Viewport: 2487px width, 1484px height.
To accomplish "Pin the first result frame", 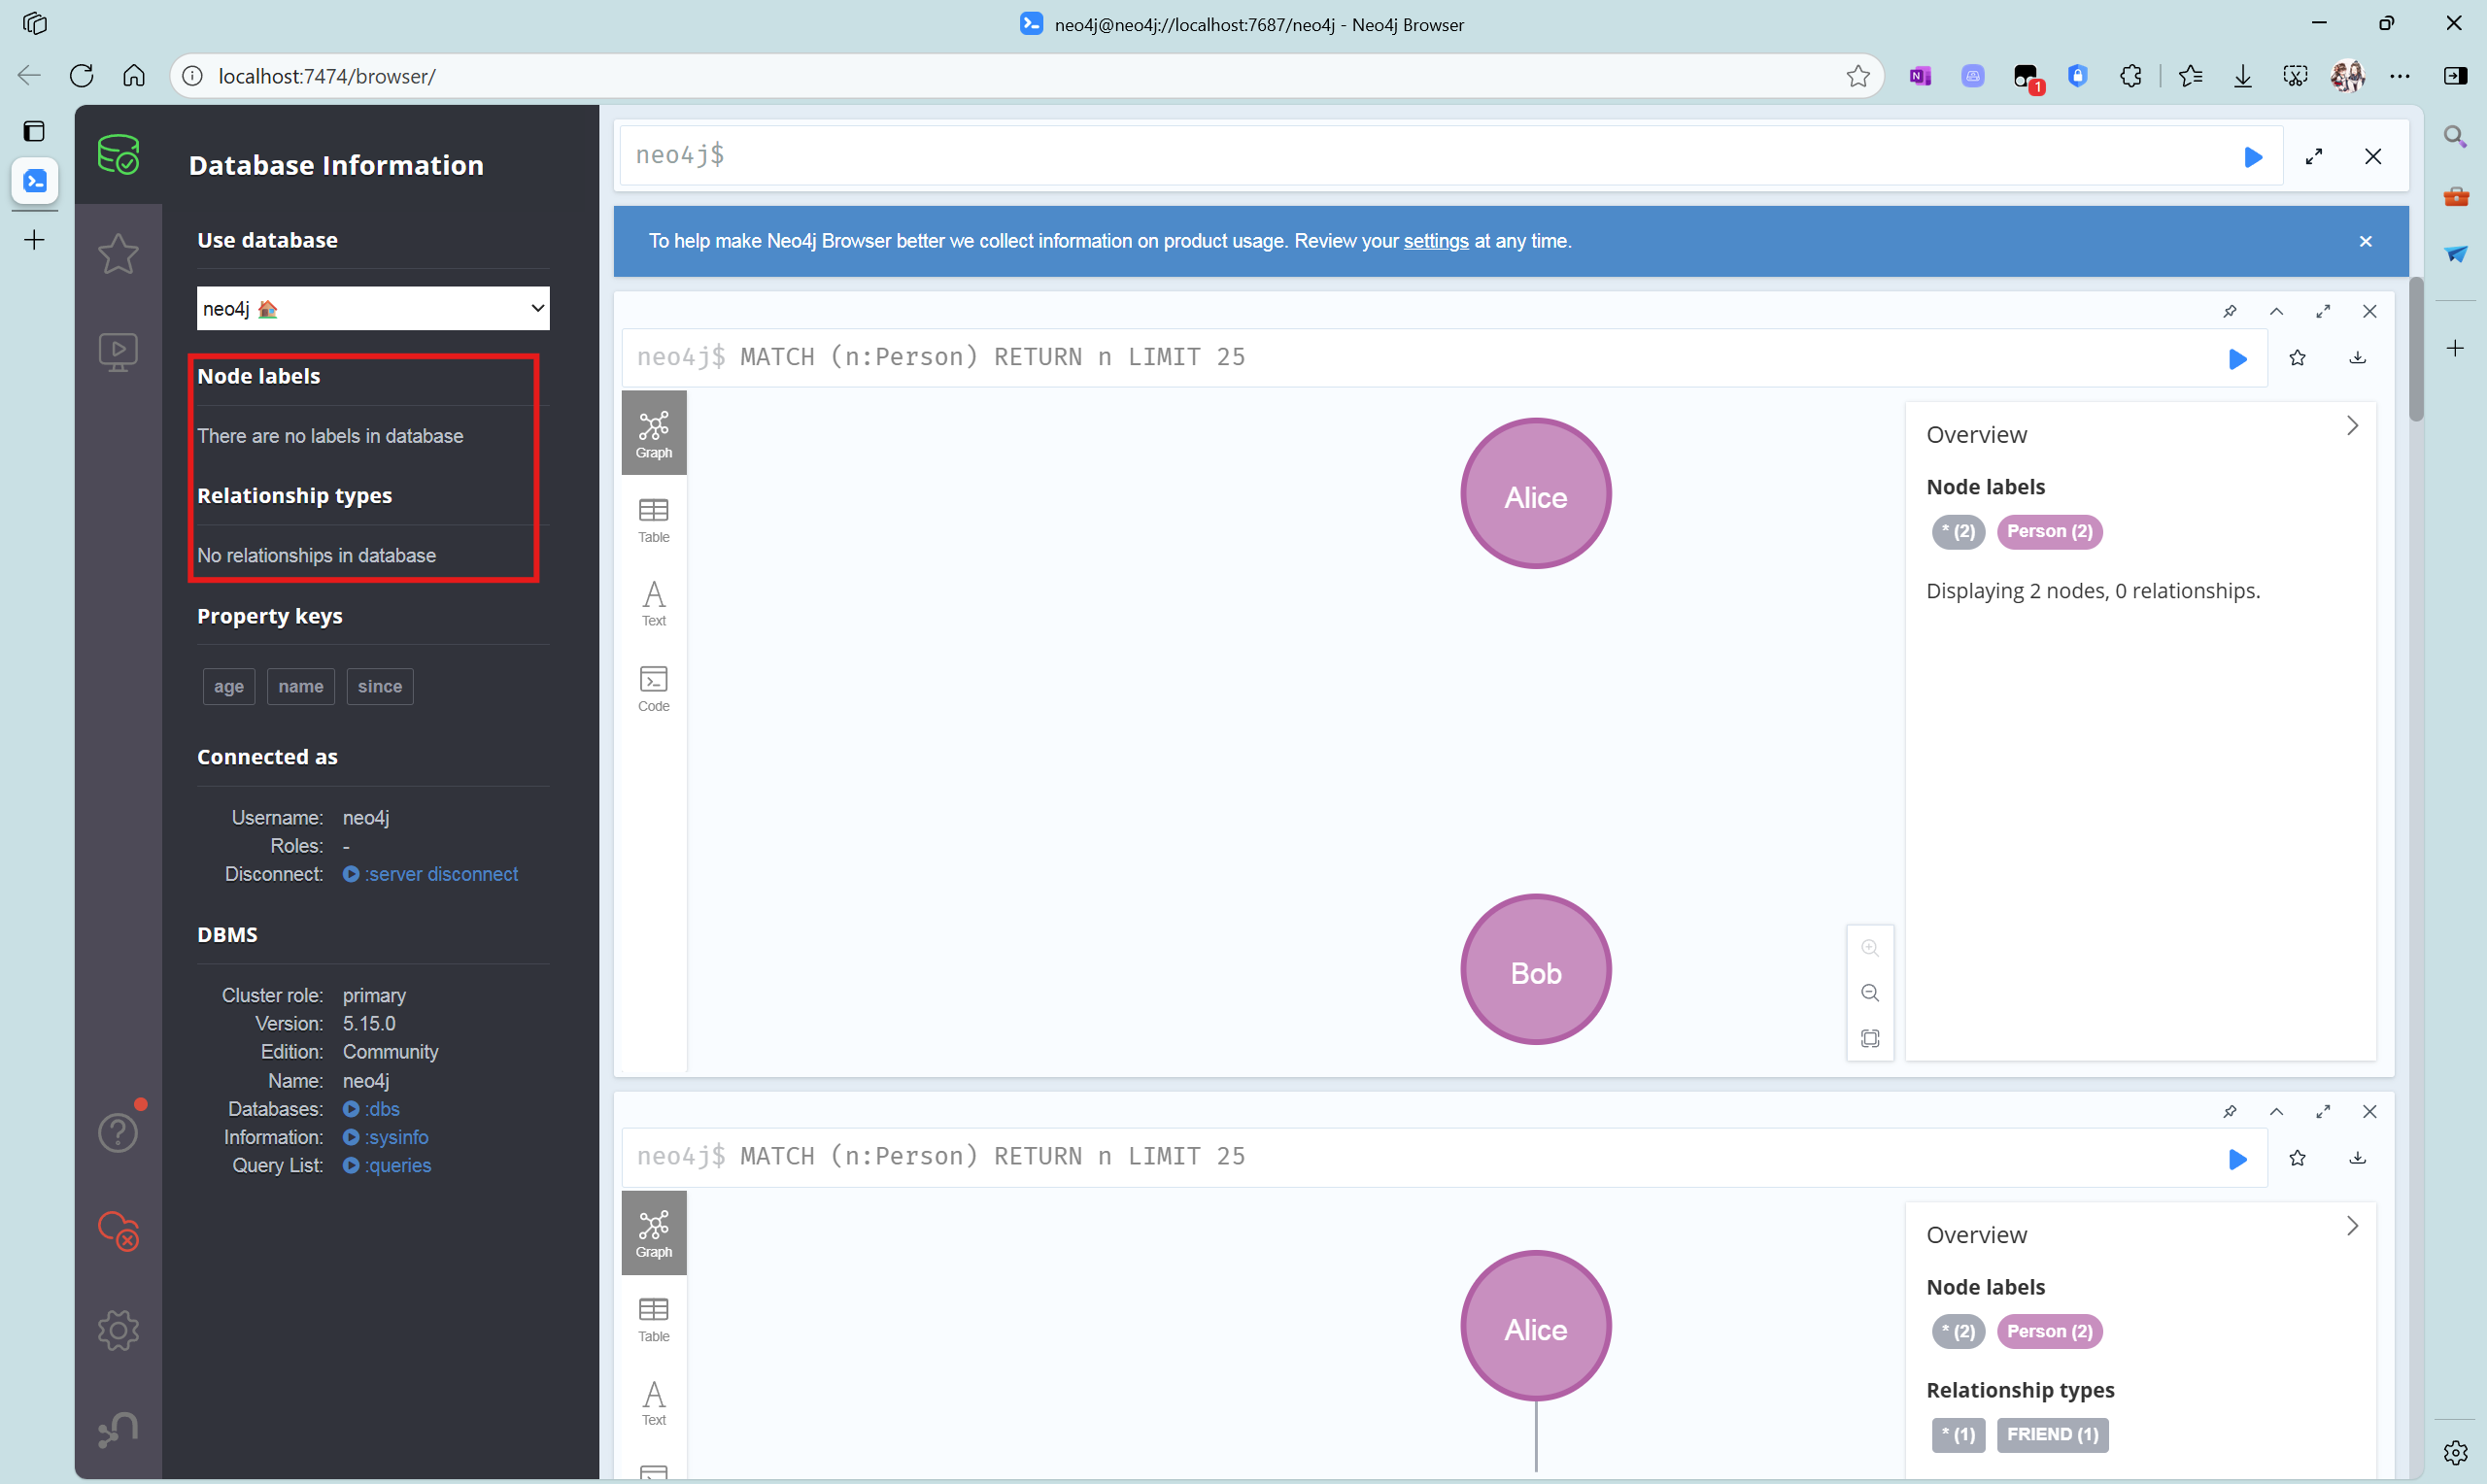I will point(2229,312).
